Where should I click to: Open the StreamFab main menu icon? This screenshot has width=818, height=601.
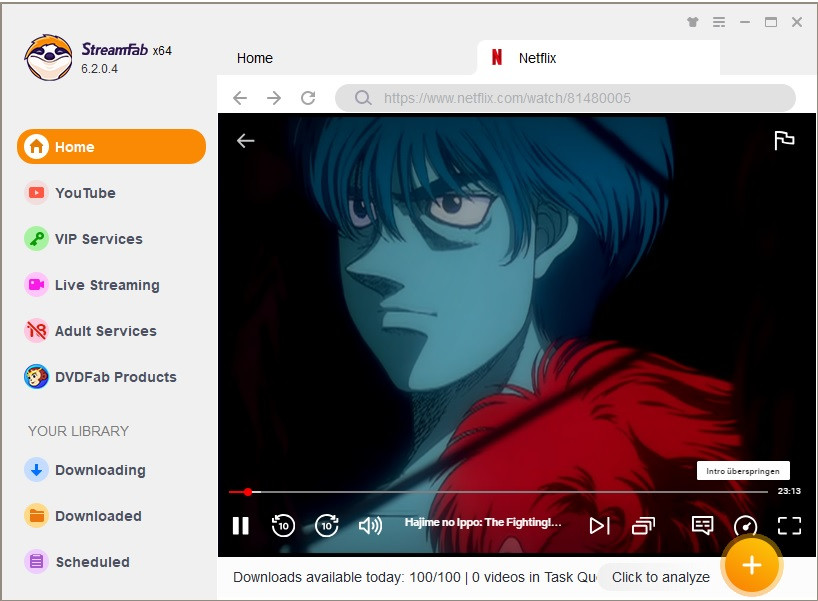pos(719,22)
